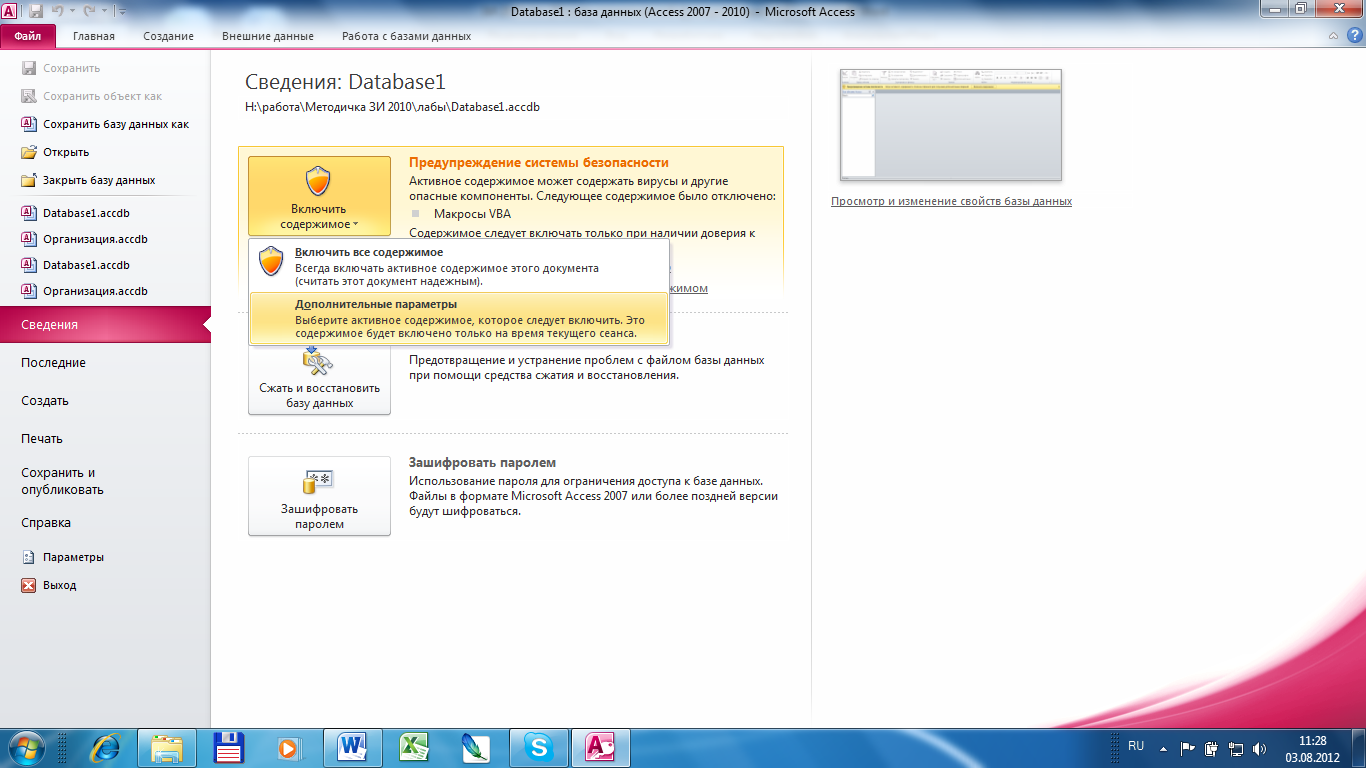Click the Access application icon in title bar
1366x768 pixels.
pyautogui.click(x=10, y=10)
